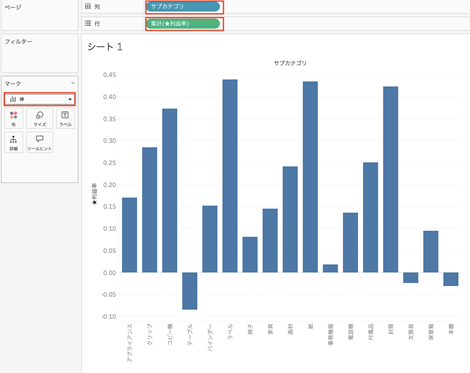This screenshot has height=373, width=470.
Task: Click the 行 (Rows) shelf icon
Action: tap(88, 23)
